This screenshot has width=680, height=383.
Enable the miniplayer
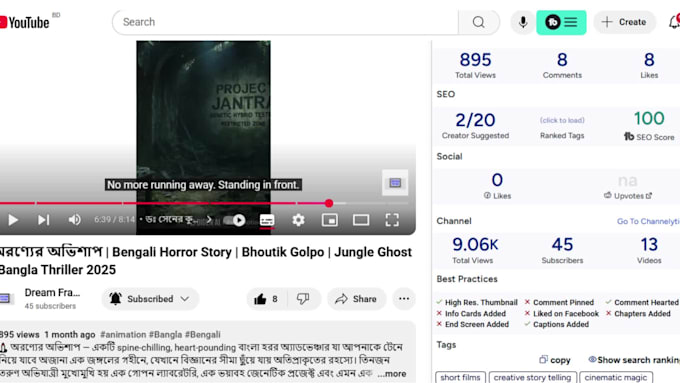point(330,220)
